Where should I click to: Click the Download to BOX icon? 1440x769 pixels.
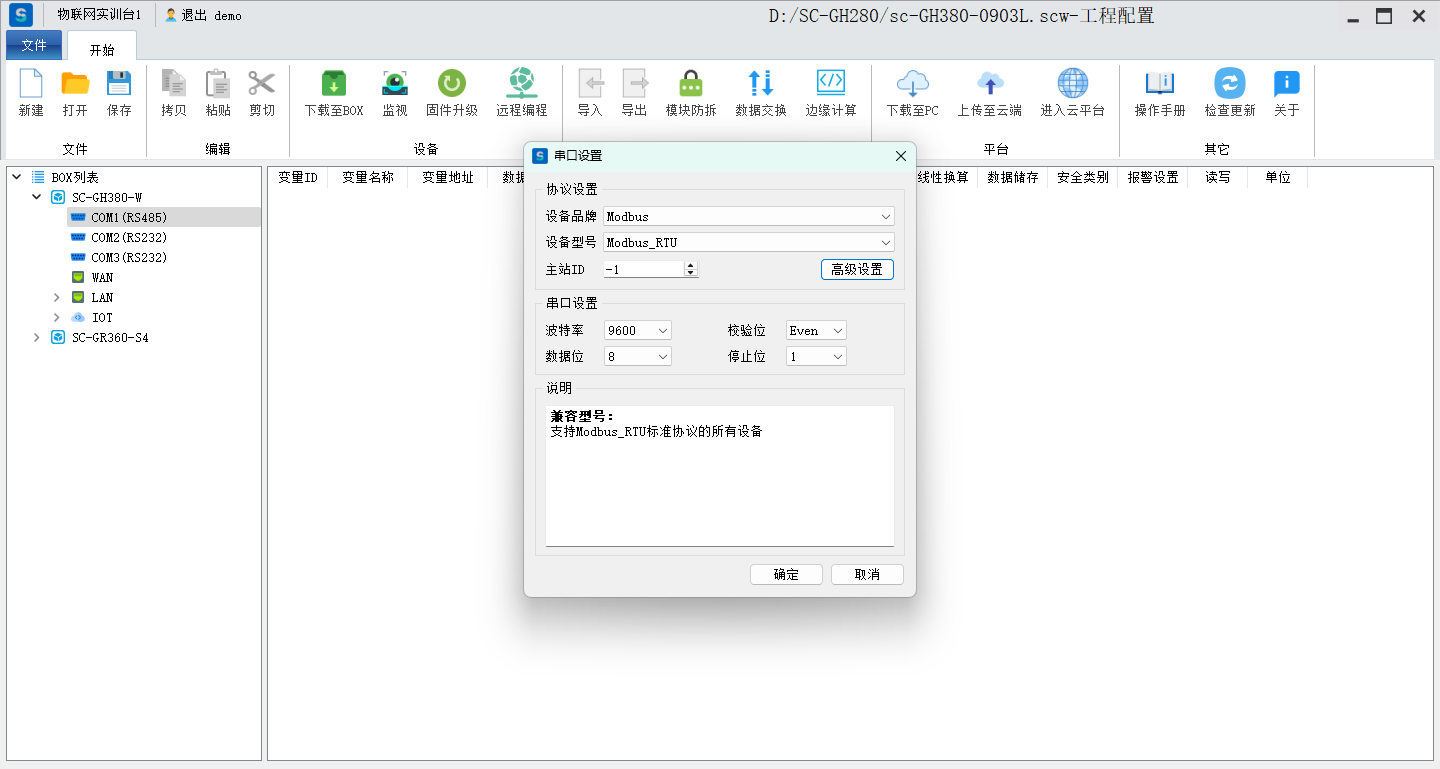[333, 84]
